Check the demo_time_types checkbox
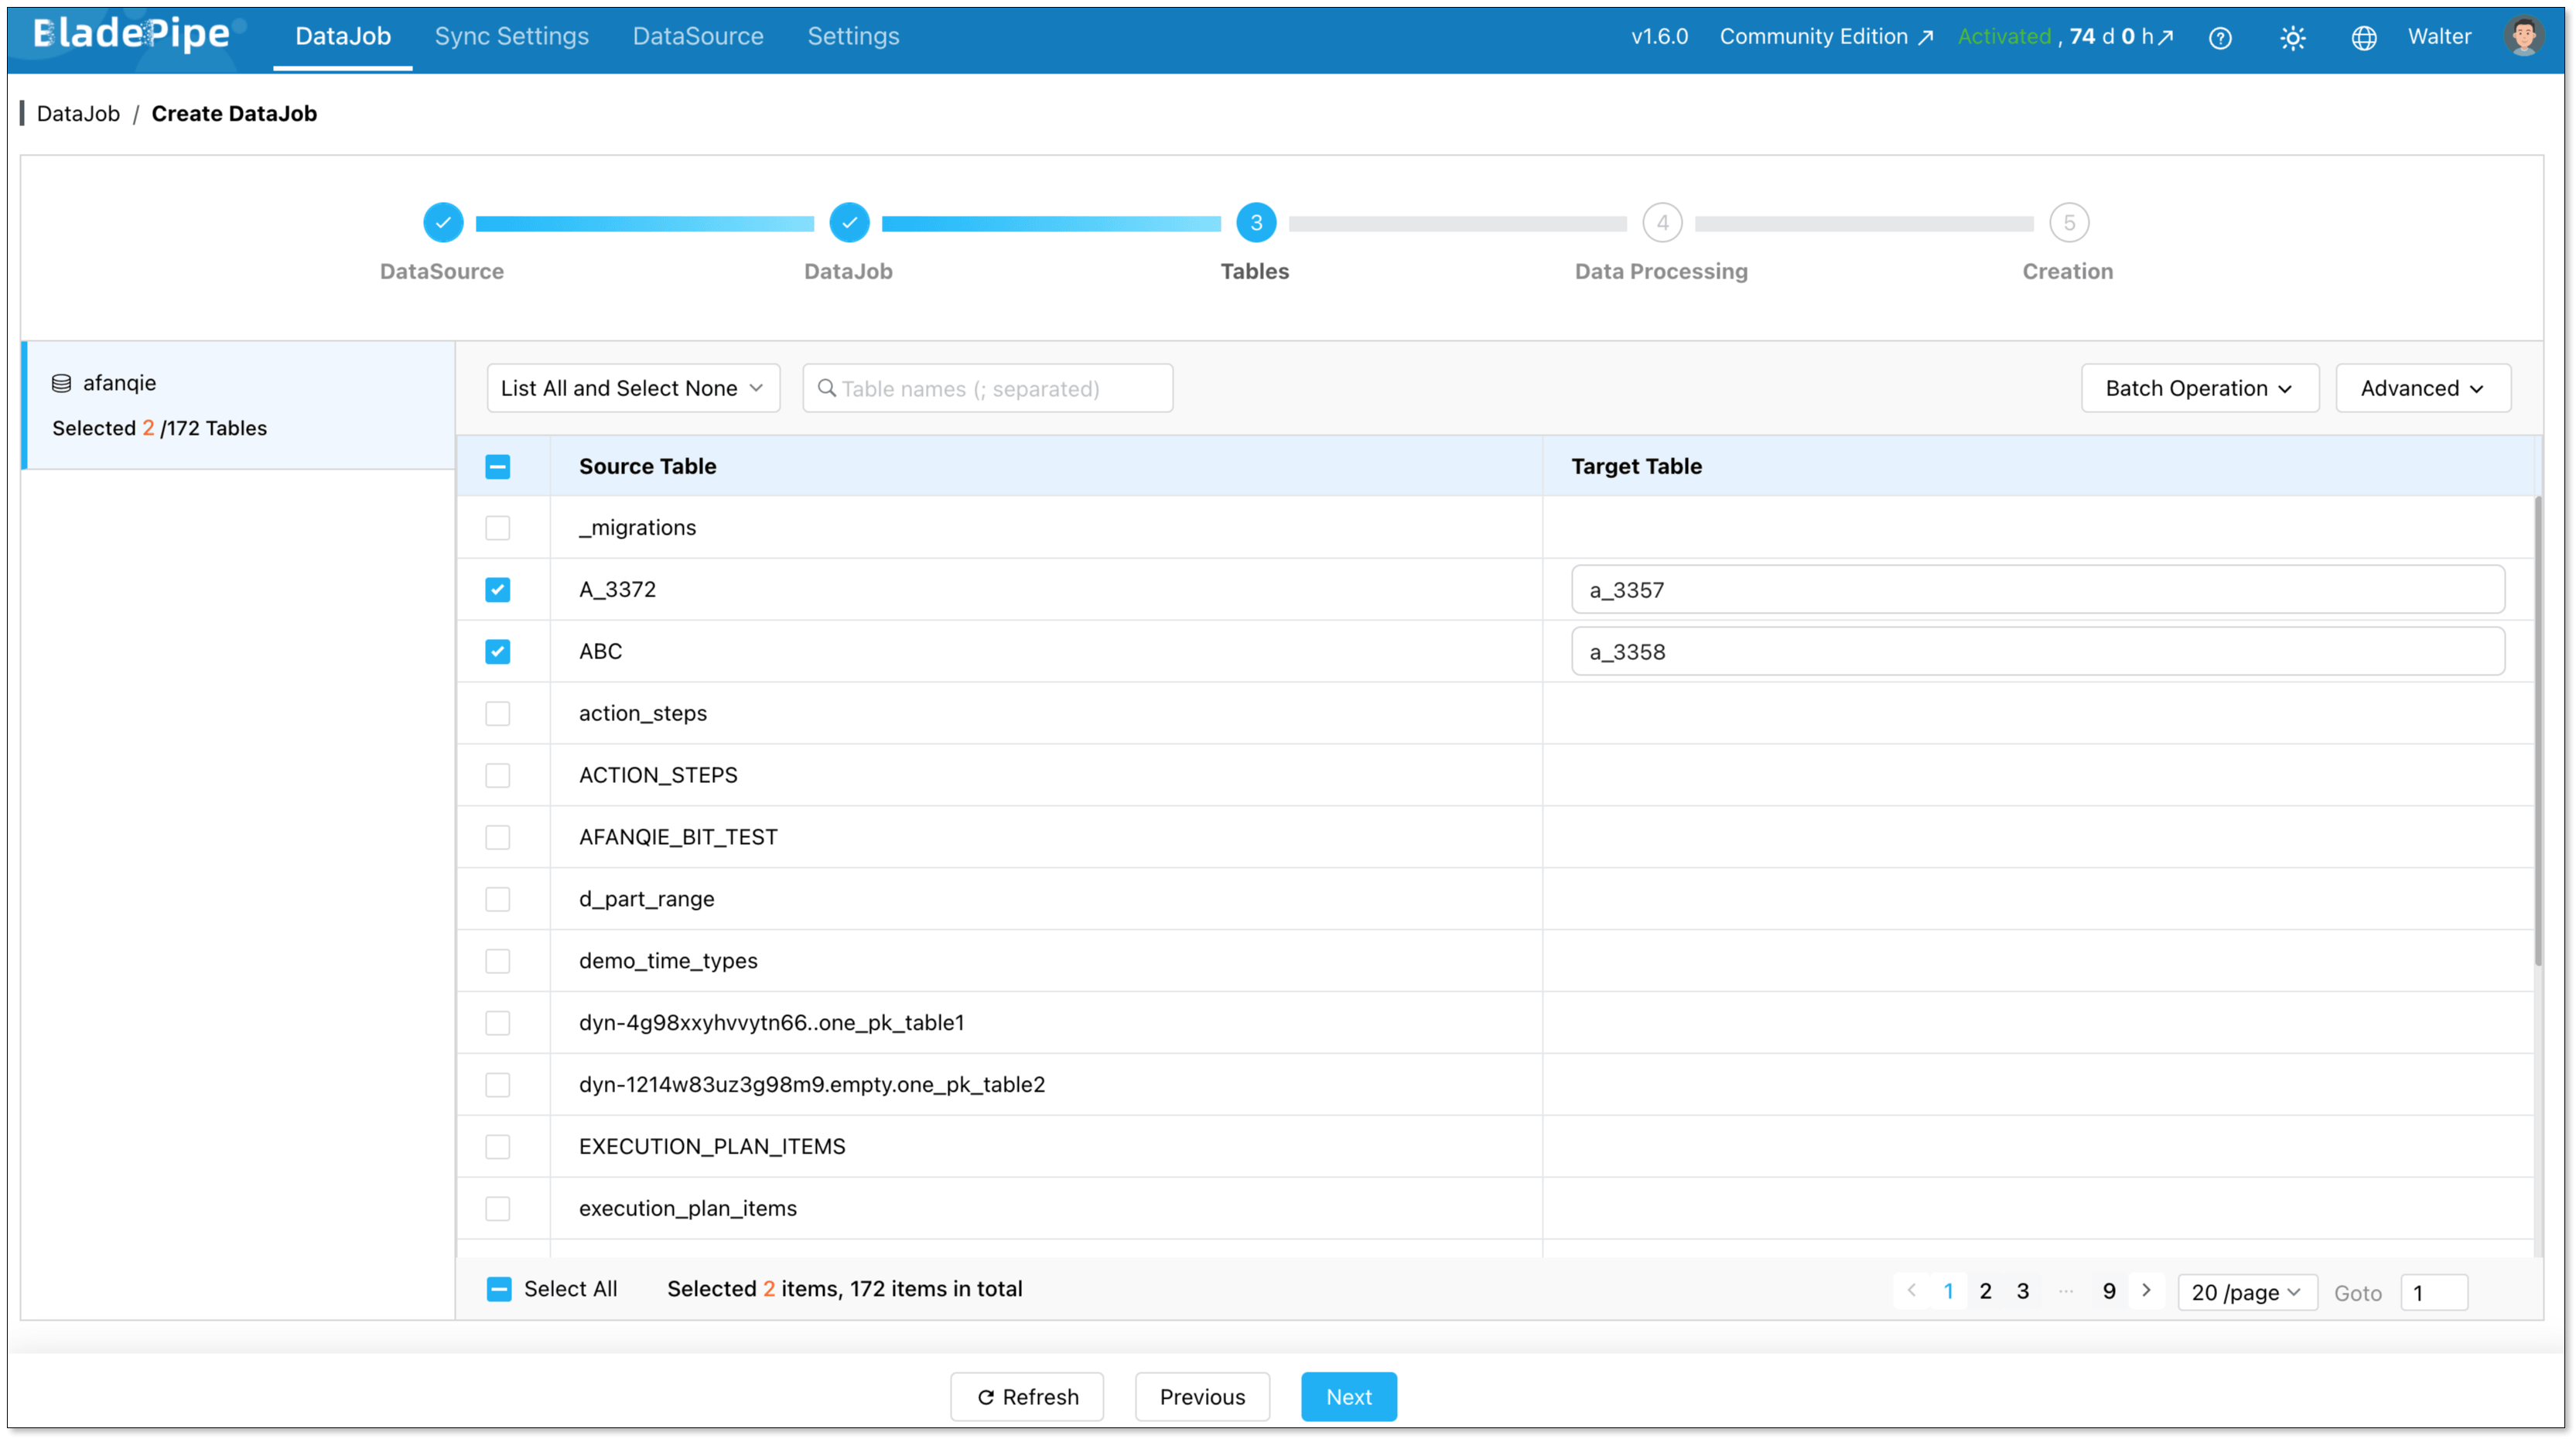The height and width of the screenshot is (1439, 2576). coord(497,961)
